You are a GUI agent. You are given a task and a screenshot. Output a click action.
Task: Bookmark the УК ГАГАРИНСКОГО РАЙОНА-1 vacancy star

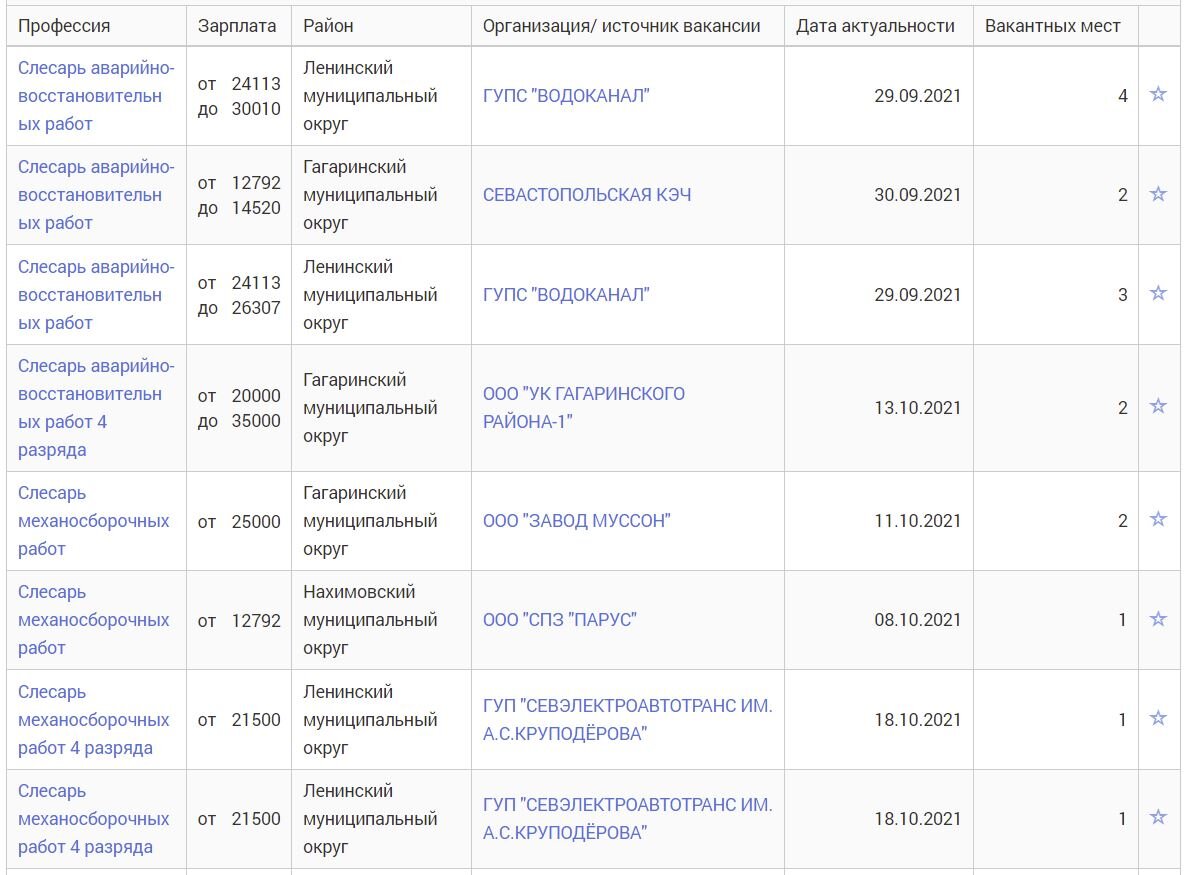point(1158,406)
